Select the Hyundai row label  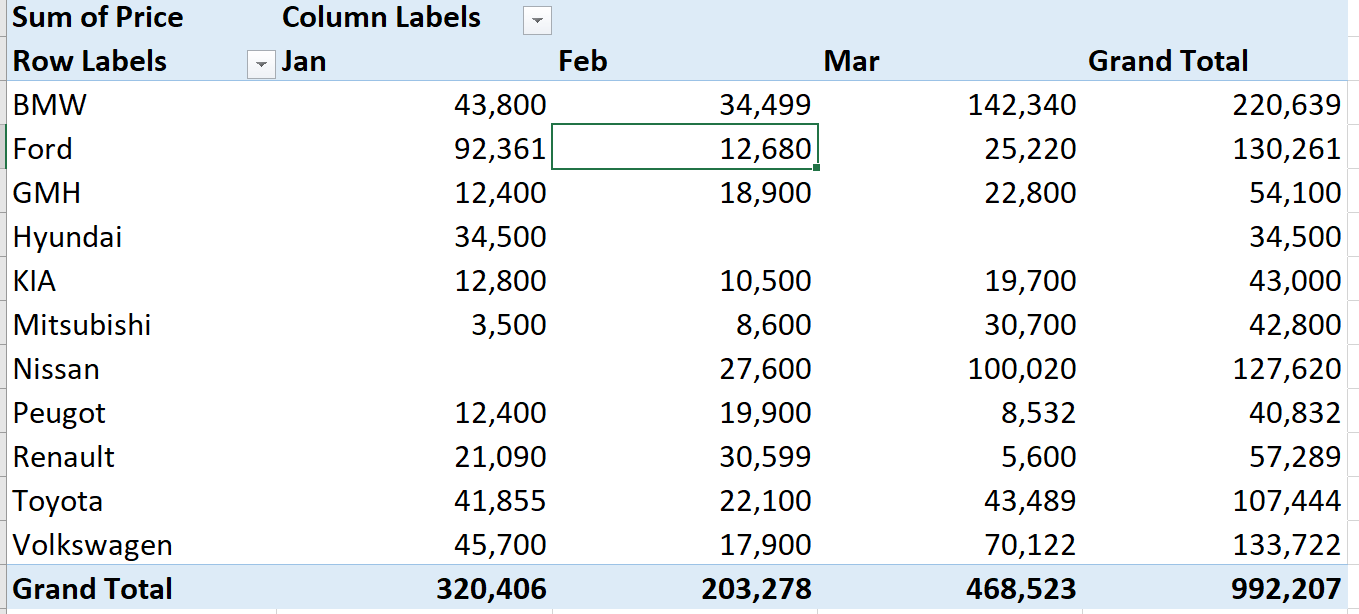coord(67,237)
